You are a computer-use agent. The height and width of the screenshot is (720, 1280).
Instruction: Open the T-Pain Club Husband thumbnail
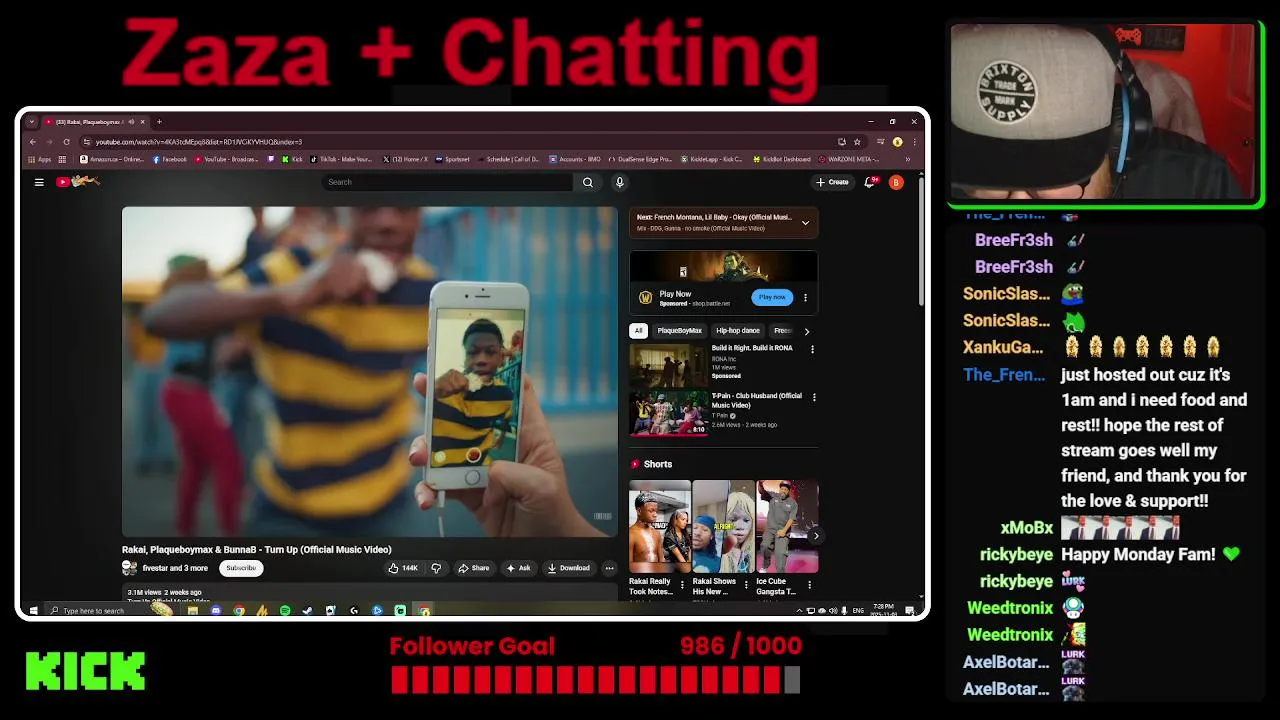pyautogui.click(x=669, y=414)
